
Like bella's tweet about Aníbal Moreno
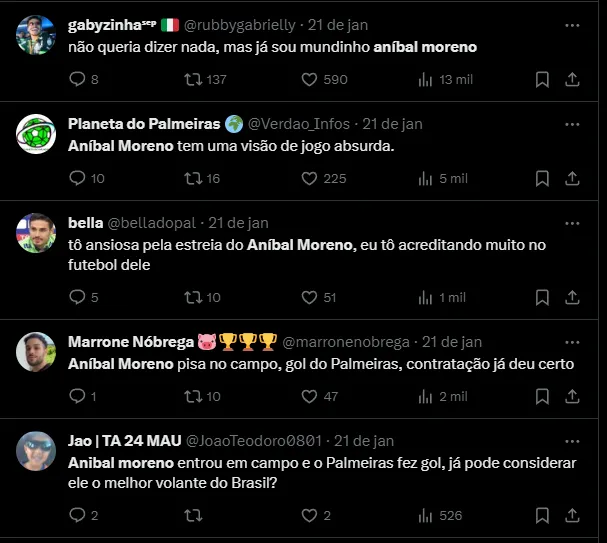click(x=309, y=297)
